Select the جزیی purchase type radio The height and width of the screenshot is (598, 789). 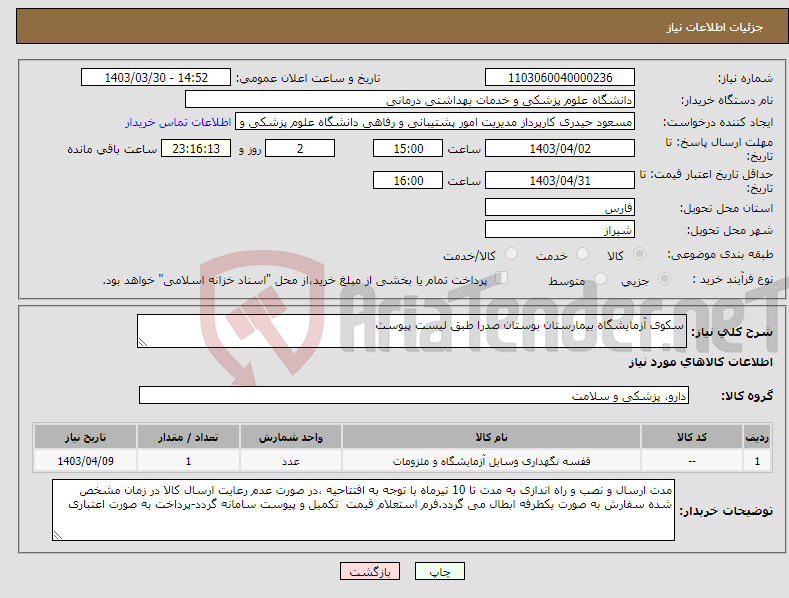(664, 279)
